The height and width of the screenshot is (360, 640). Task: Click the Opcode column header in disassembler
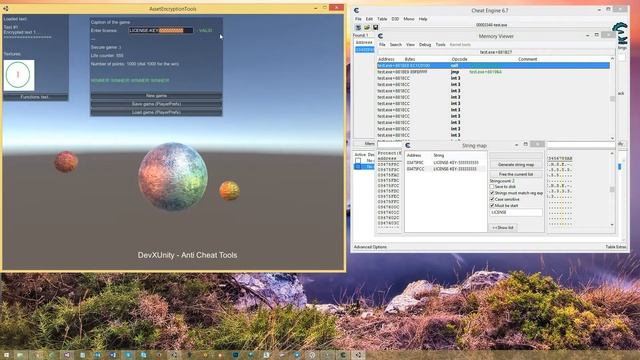[459, 59]
